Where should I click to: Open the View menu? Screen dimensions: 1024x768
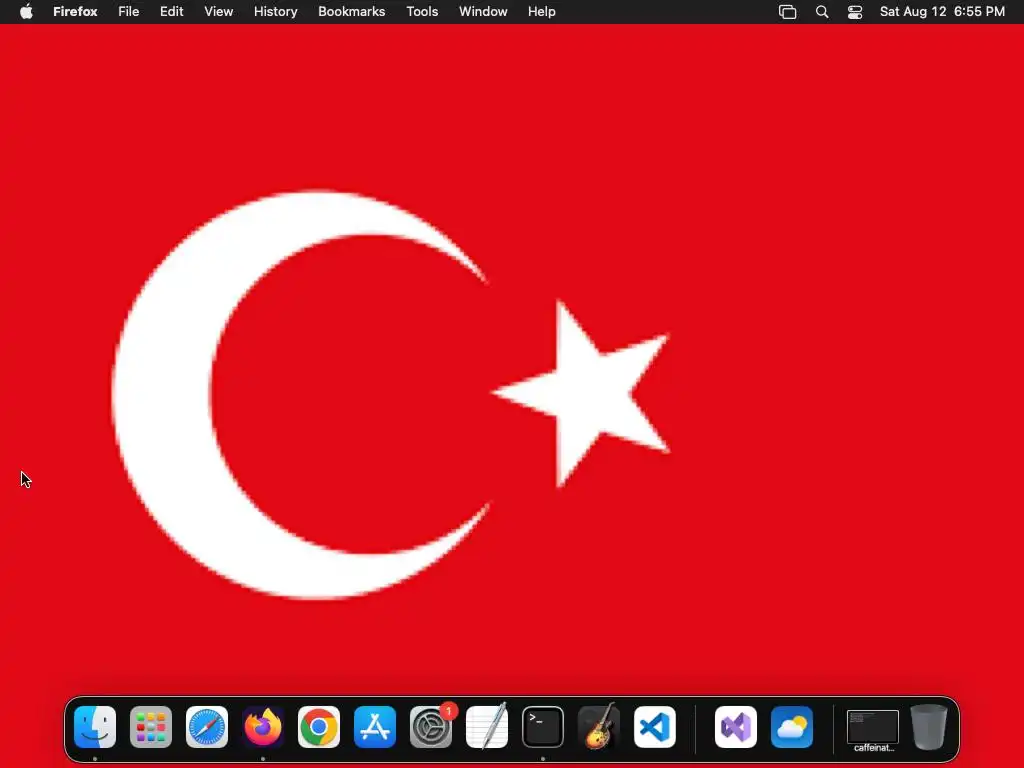point(219,12)
